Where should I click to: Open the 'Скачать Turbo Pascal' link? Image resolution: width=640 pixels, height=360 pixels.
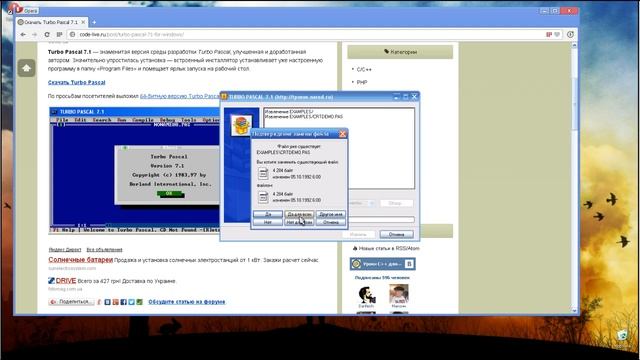pyautogui.click(x=77, y=82)
